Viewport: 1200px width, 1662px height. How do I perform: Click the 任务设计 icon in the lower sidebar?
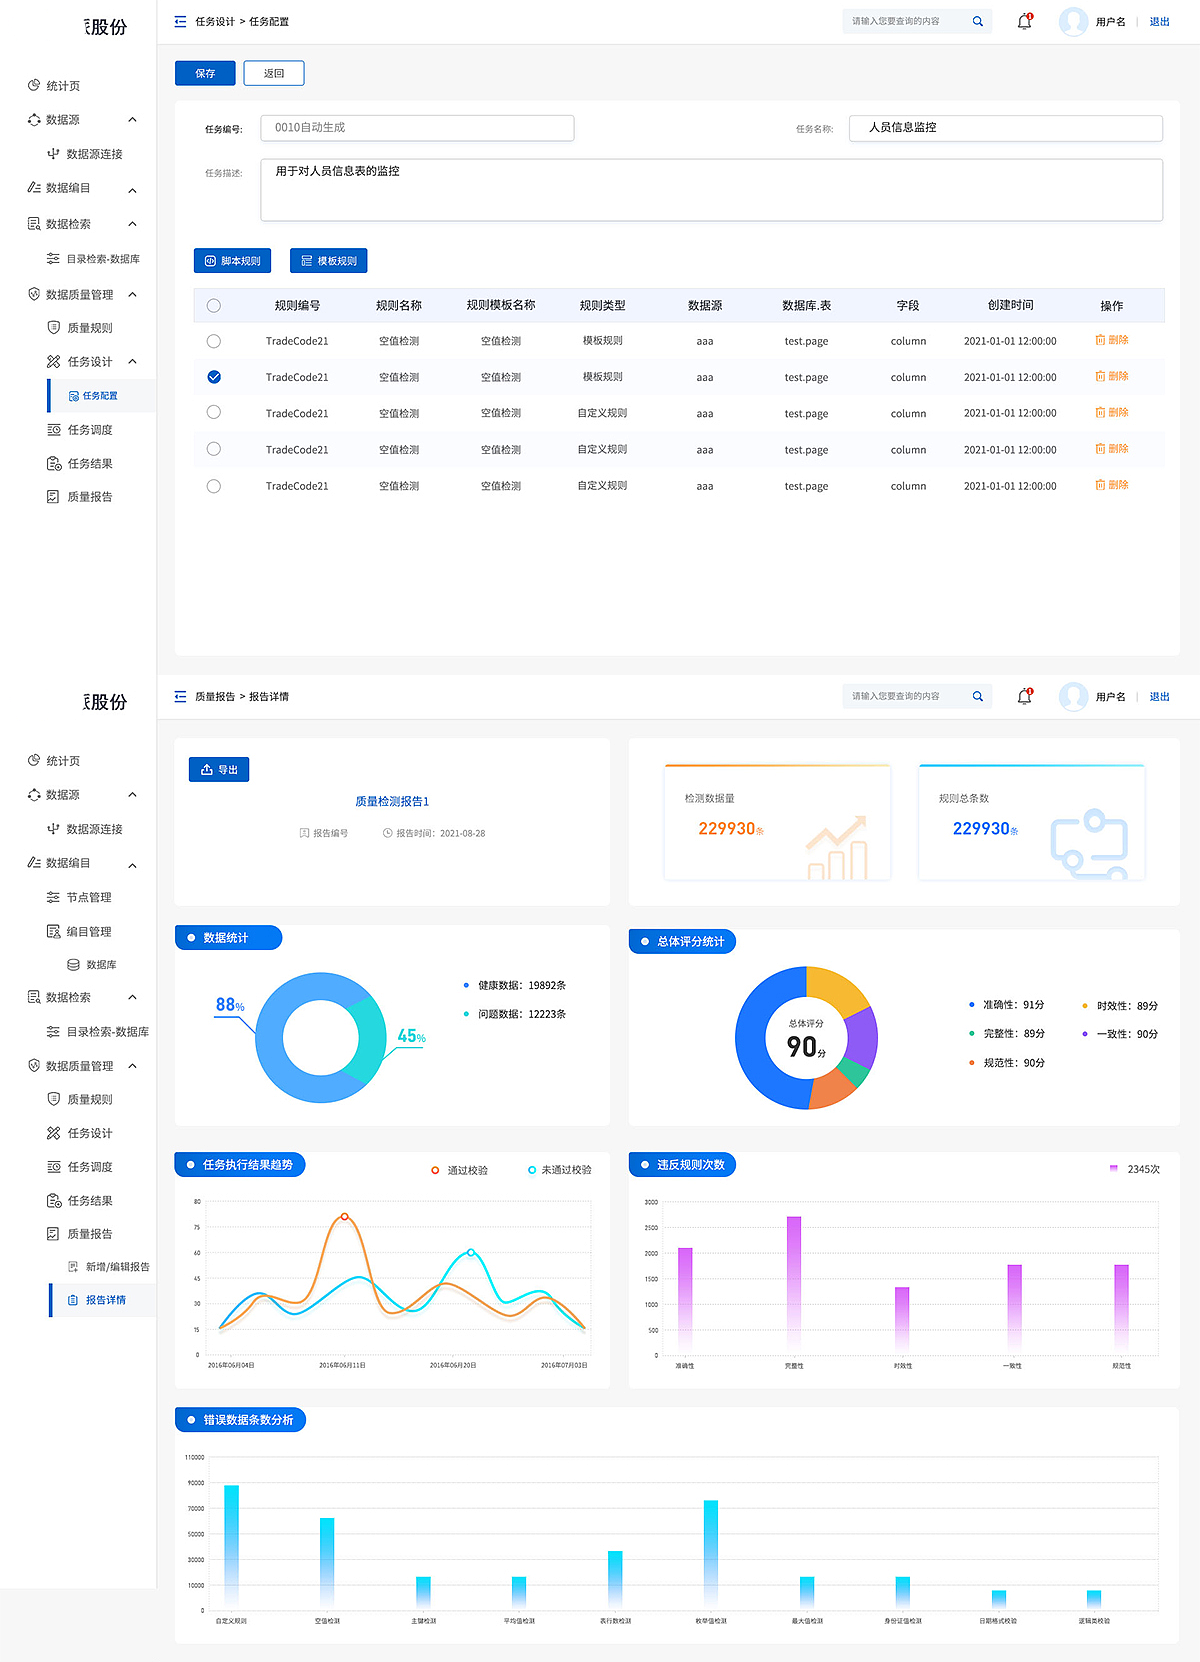coord(54,1133)
